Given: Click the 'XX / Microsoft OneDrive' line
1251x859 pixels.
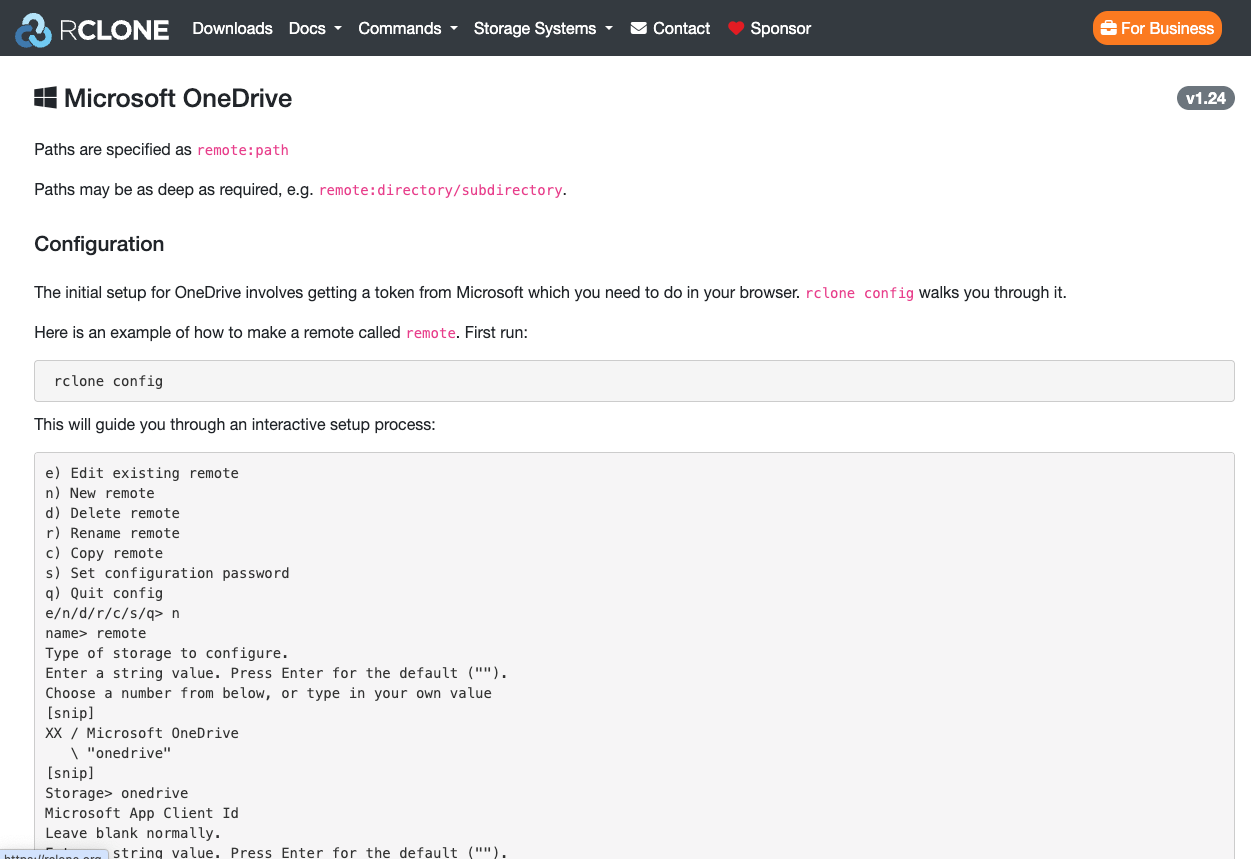Looking at the screenshot, I should pyautogui.click(x=142, y=733).
